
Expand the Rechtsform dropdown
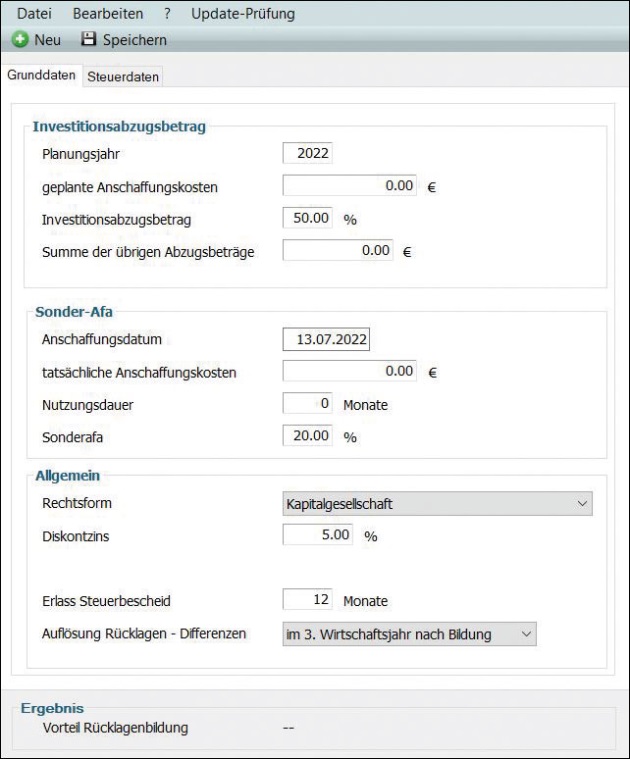click(x=438, y=504)
